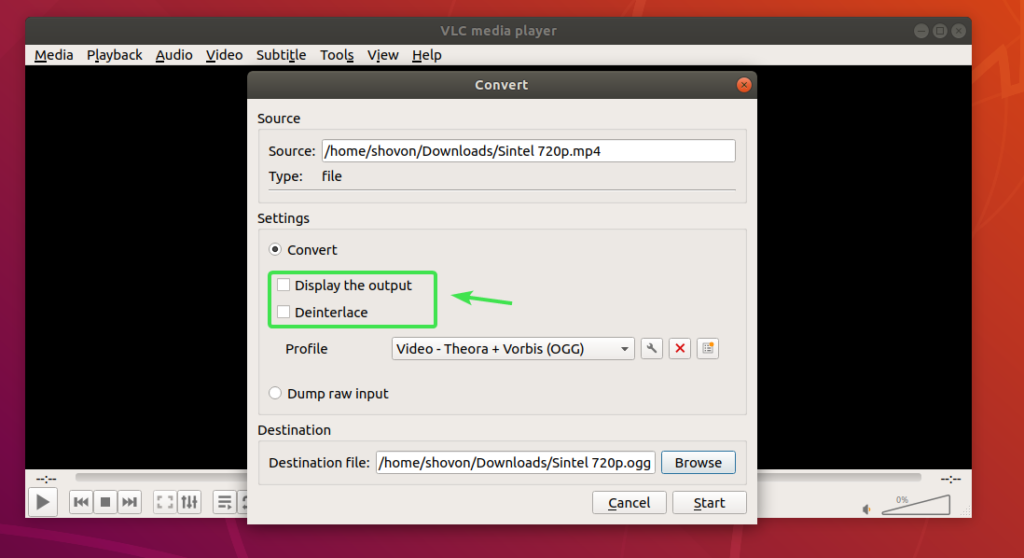Click the Stop playback icon
Viewport: 1024px width, 558px height.
[105, 502]
